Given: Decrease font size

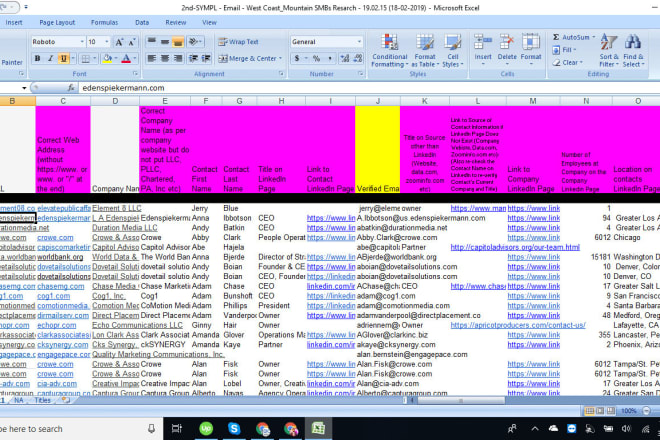Looking at the screenshot, I should pyautogui.click(x=132, y=42).
